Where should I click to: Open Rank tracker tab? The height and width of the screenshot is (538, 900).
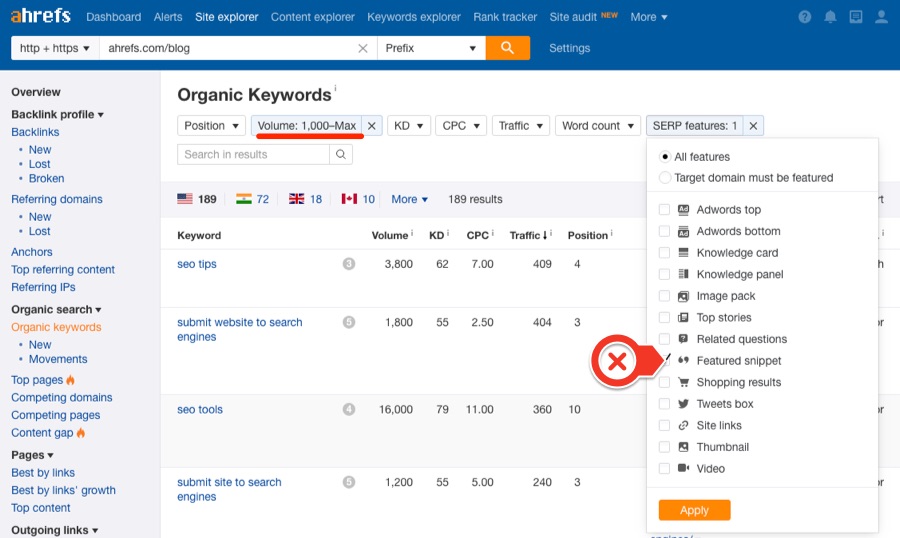(505, 17)
